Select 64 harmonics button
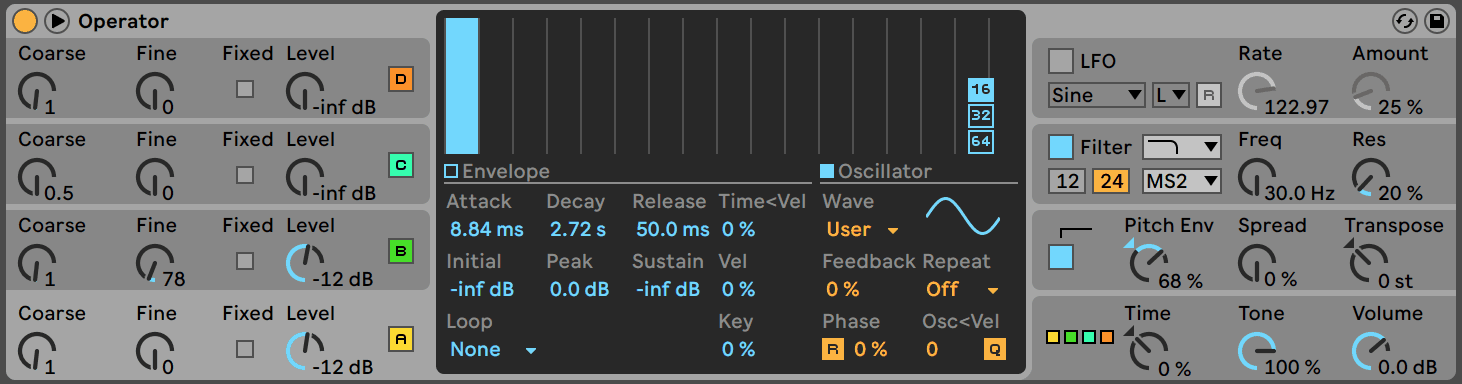 (980, 142)
